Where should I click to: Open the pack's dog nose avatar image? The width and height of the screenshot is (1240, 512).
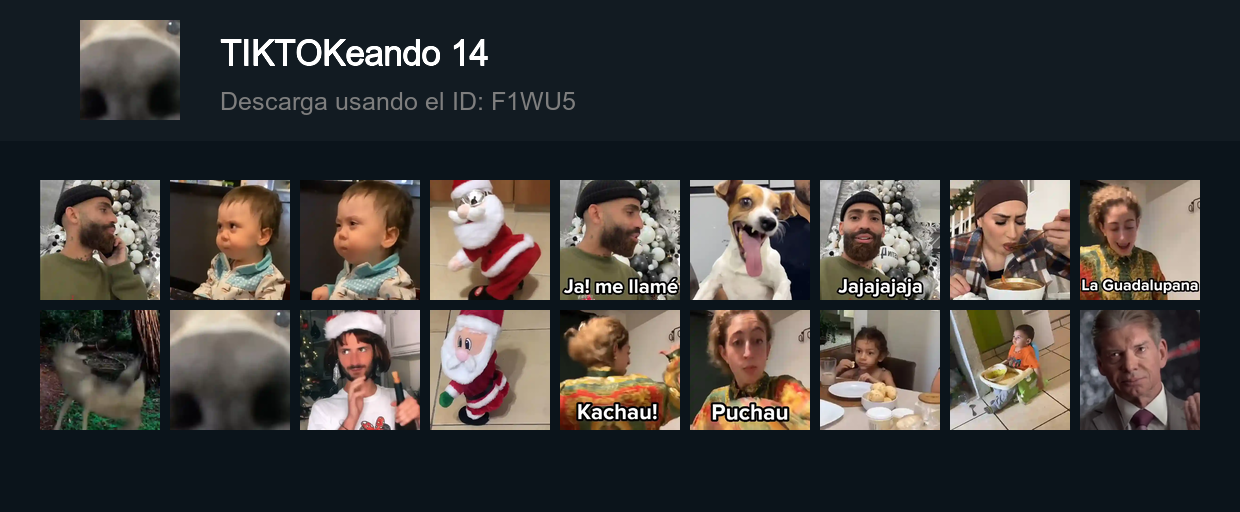coord(130,70)
